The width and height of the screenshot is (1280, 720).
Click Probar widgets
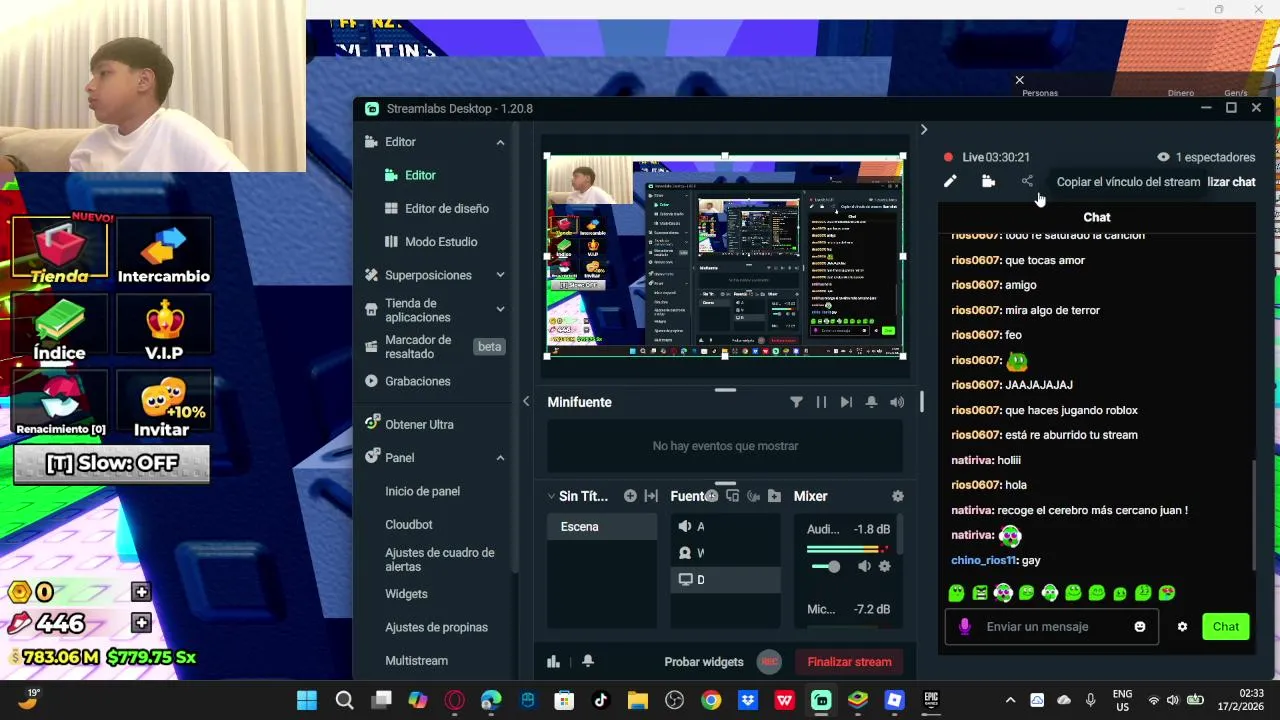click(704, 662)
